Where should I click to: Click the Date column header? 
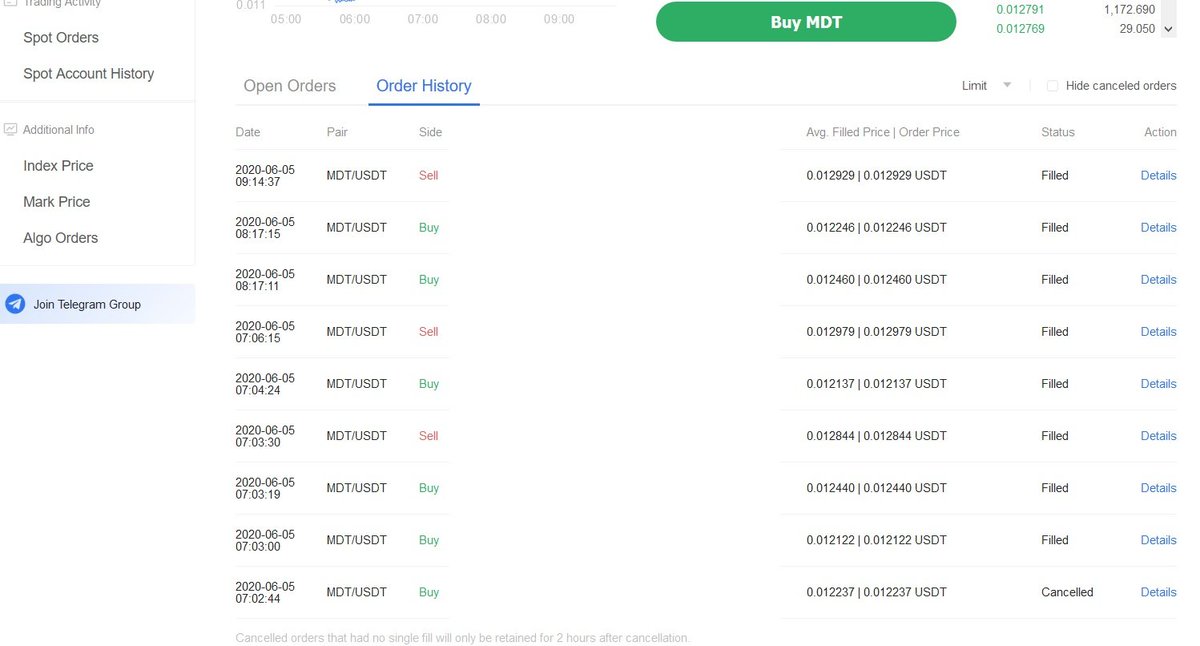click(x=248, y=132)
